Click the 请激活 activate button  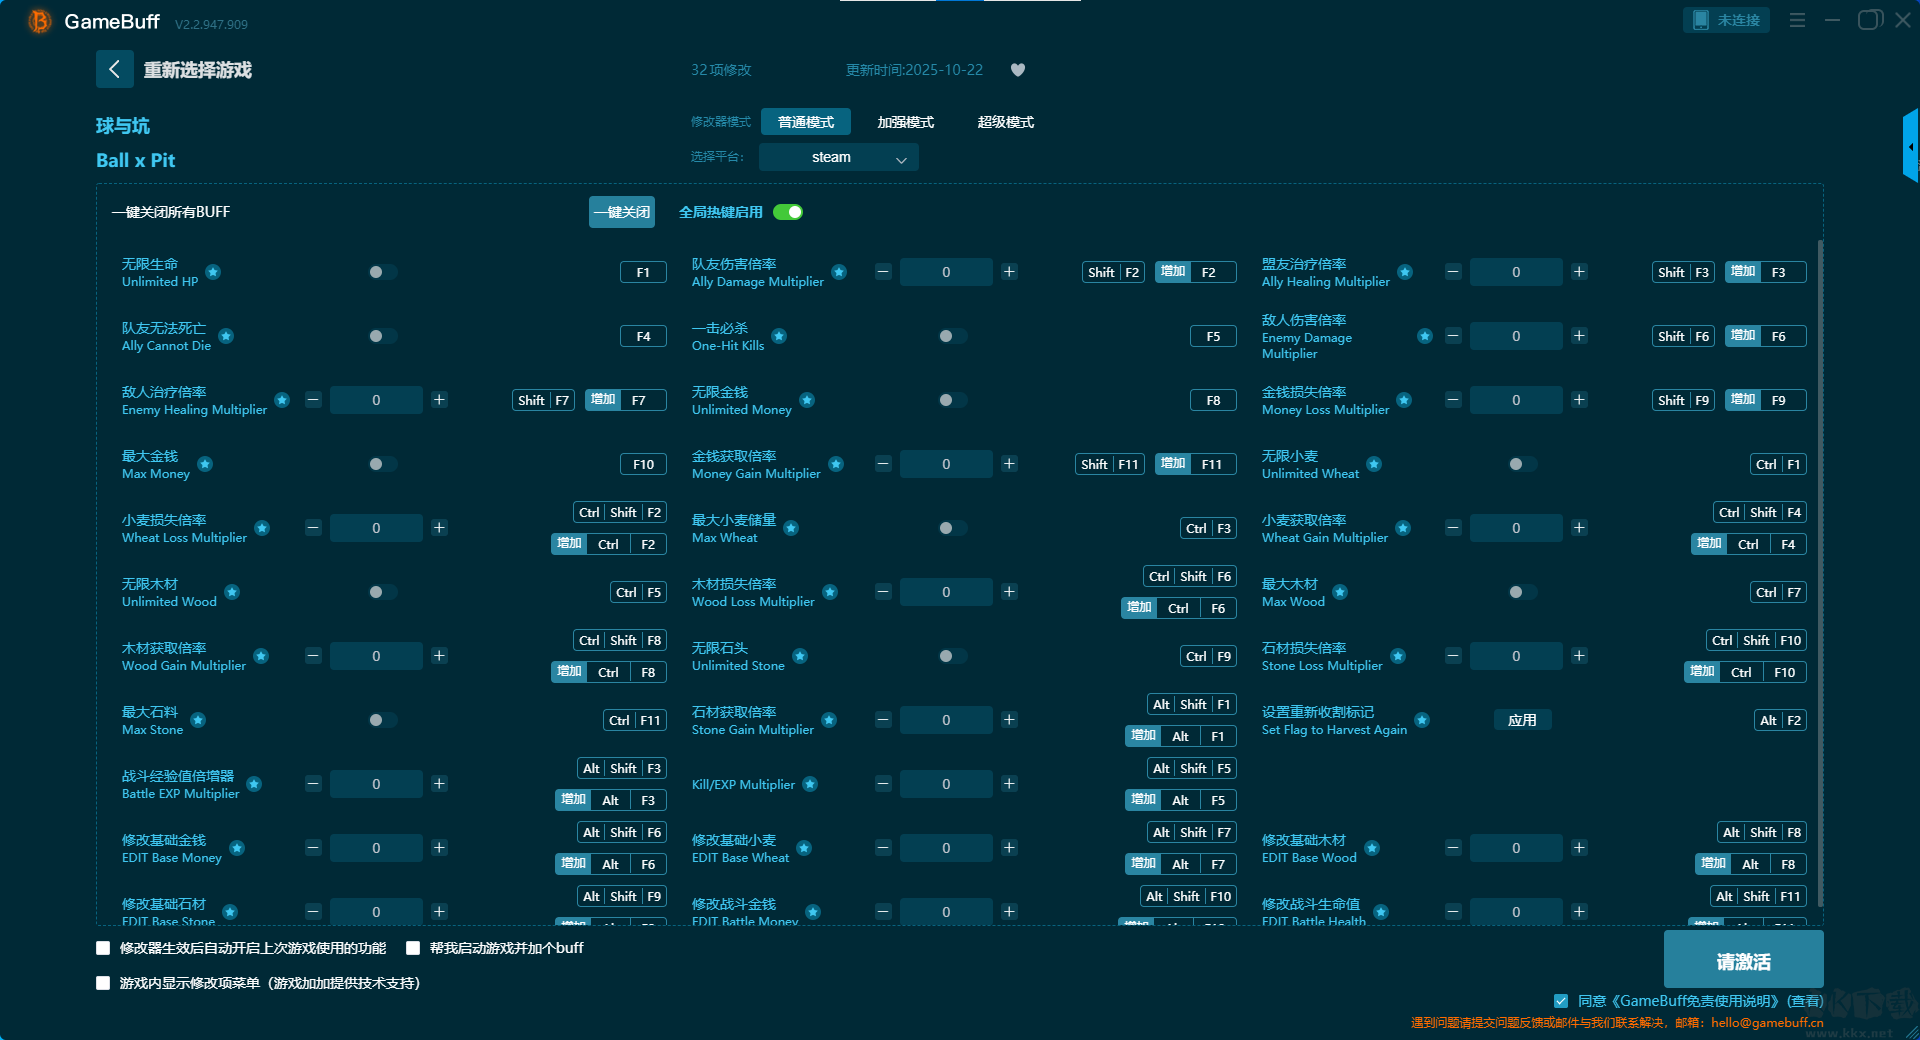(x=1743, y=960)
